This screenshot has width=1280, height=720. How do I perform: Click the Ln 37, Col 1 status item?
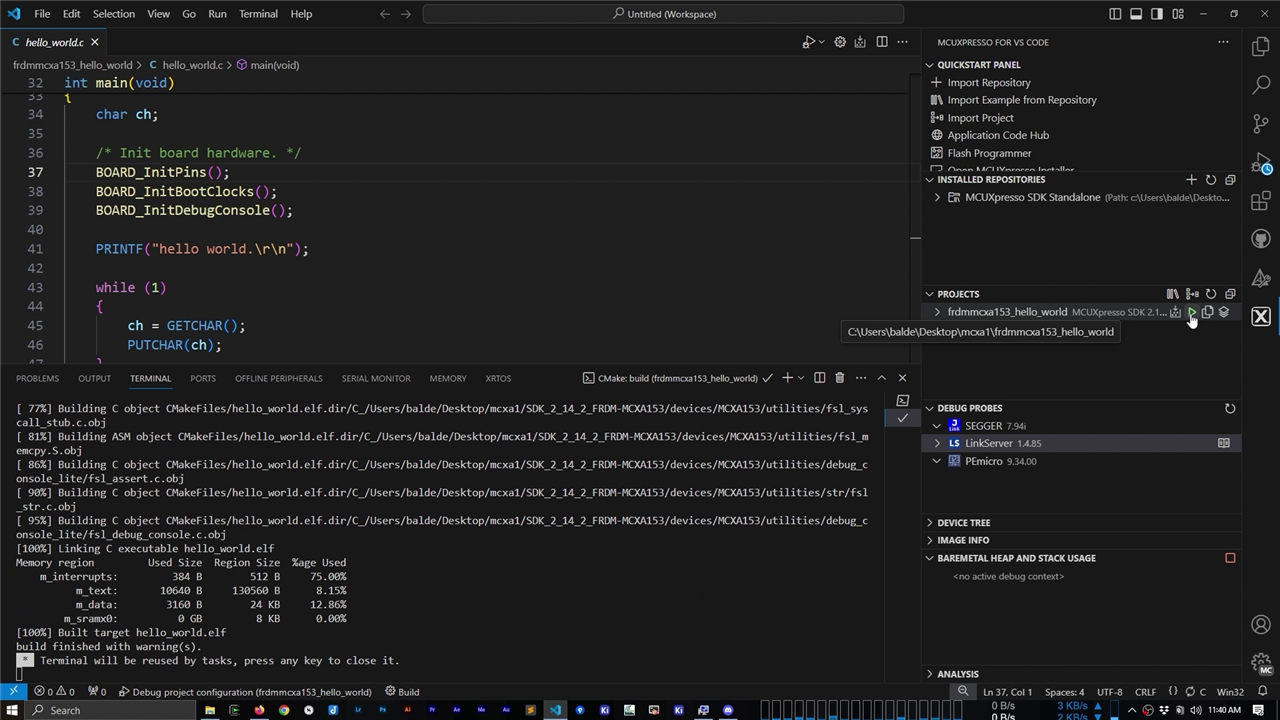(x=1007, y=692)
